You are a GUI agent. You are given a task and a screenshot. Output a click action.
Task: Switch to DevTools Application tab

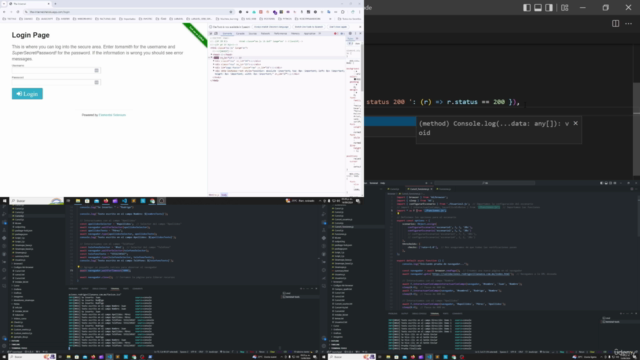309,33
